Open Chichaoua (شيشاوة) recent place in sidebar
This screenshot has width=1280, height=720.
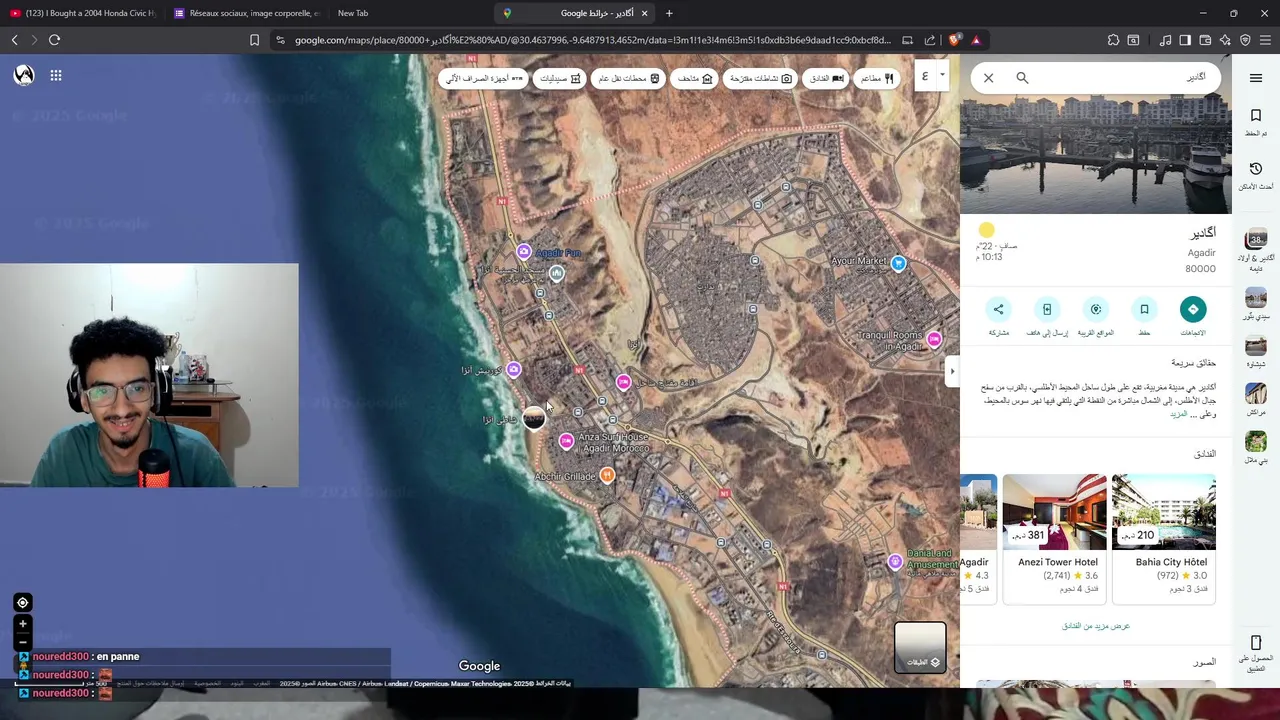(1256, 352)
